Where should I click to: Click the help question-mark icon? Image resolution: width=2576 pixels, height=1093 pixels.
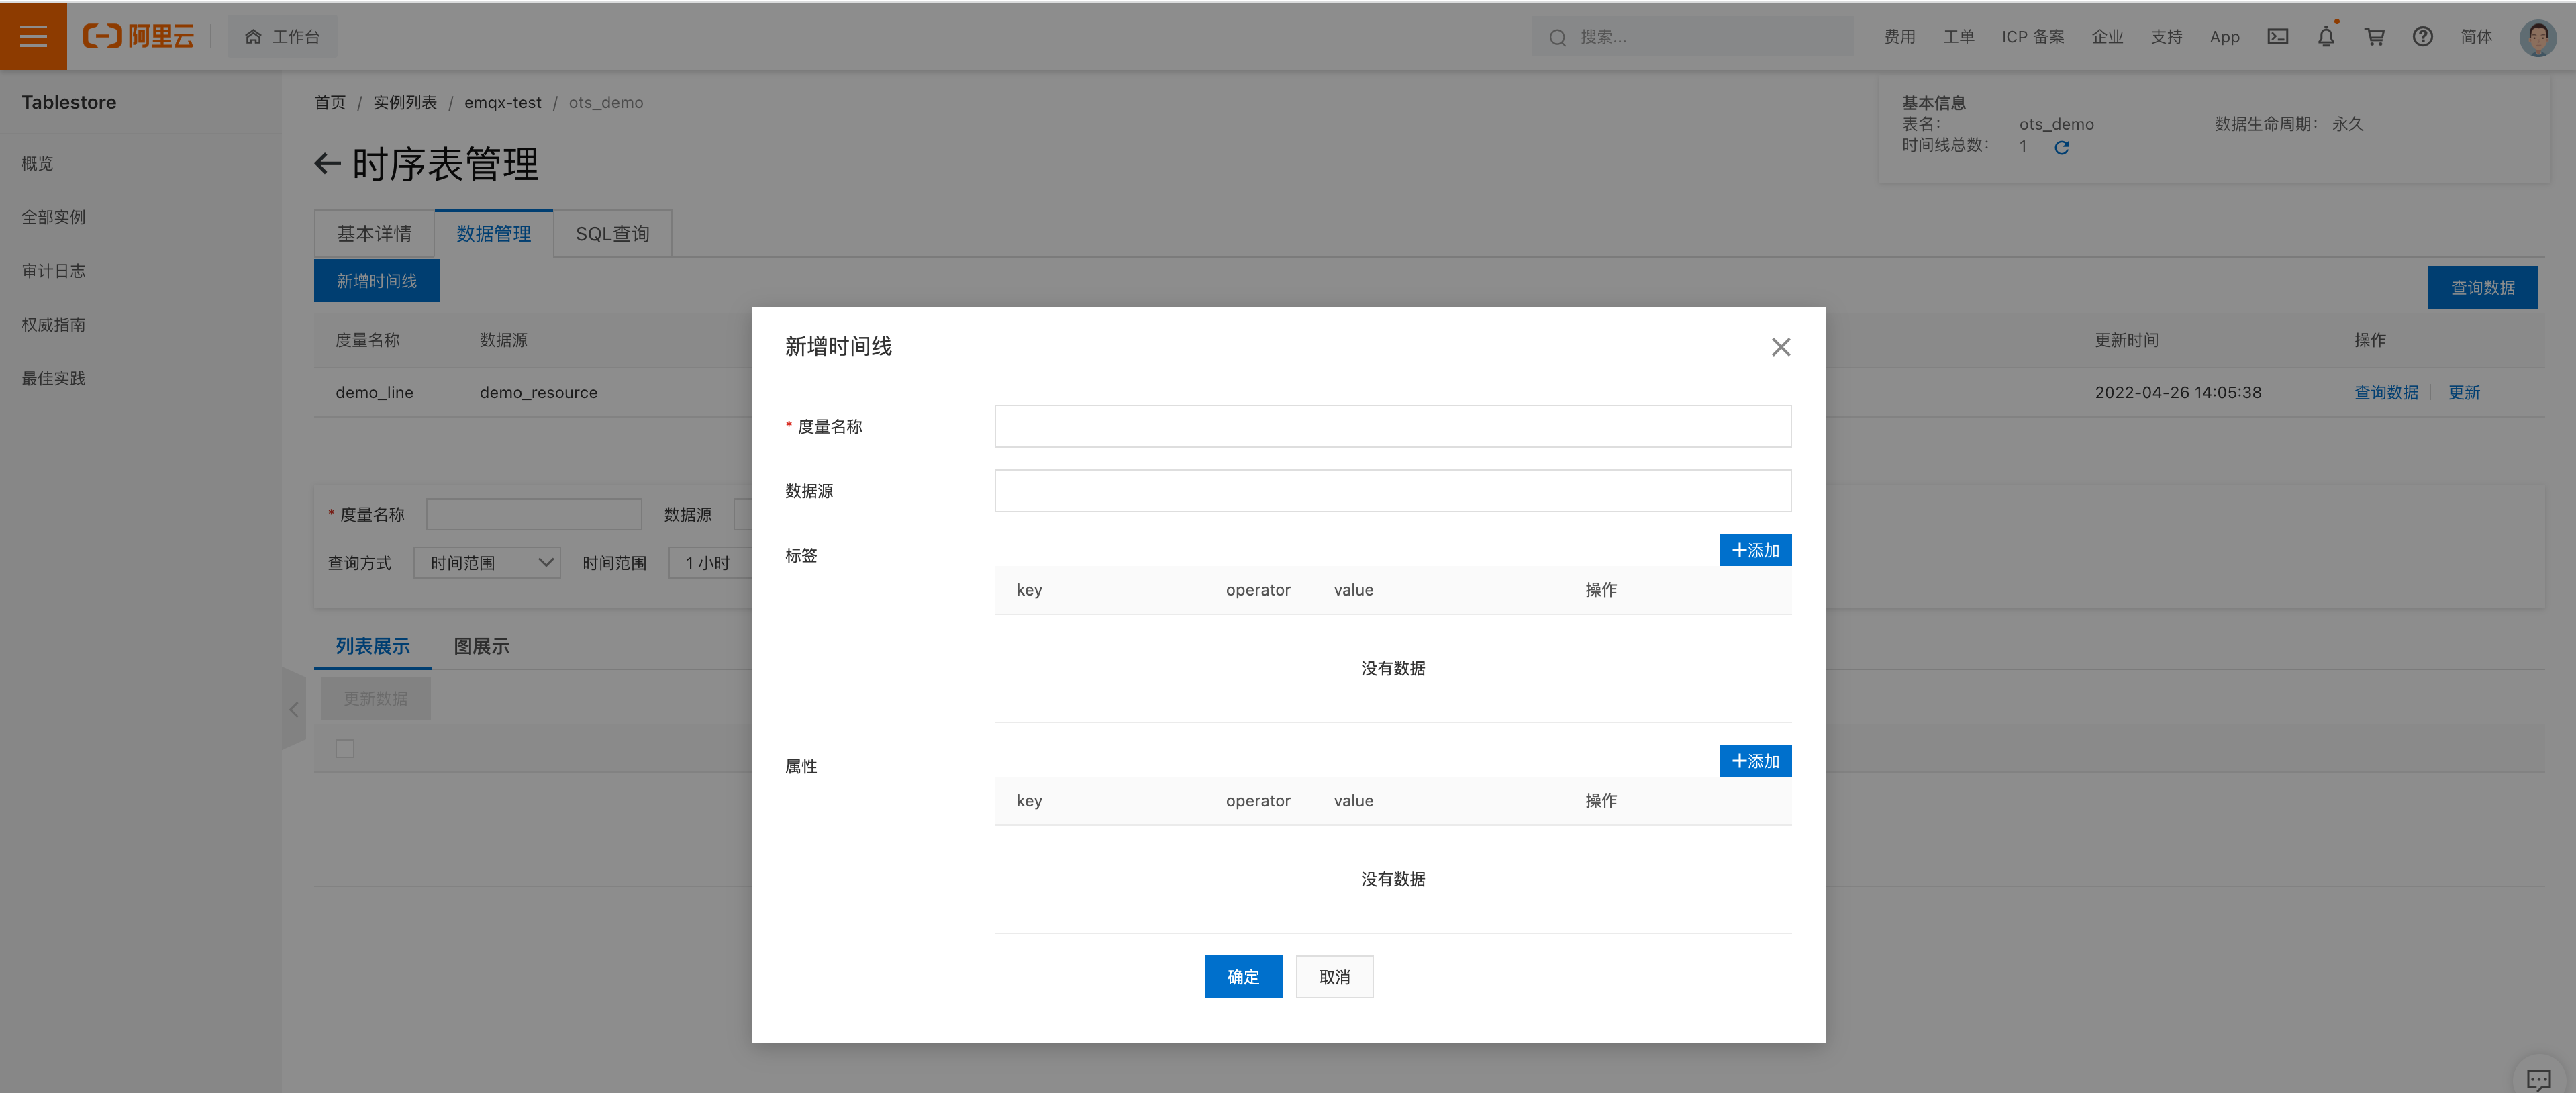pyautogui.click(x=2422, y=36)
